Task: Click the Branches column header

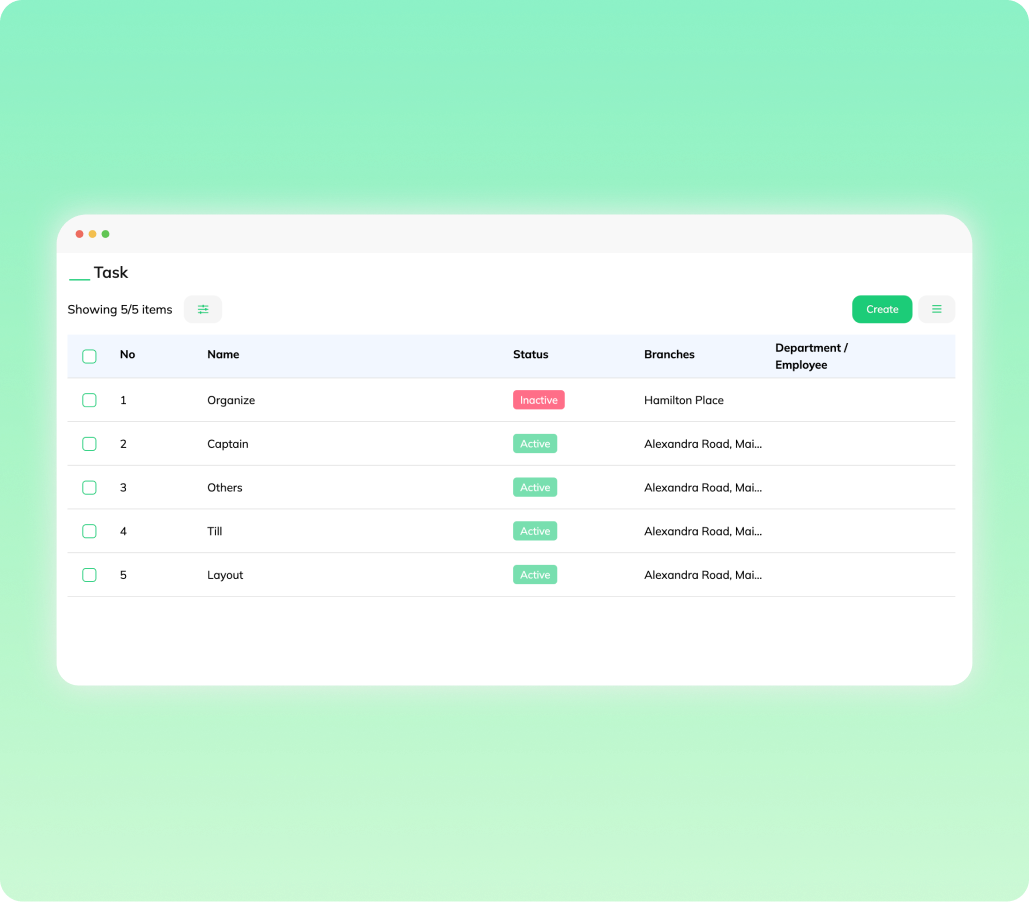Action: [669, 355]
